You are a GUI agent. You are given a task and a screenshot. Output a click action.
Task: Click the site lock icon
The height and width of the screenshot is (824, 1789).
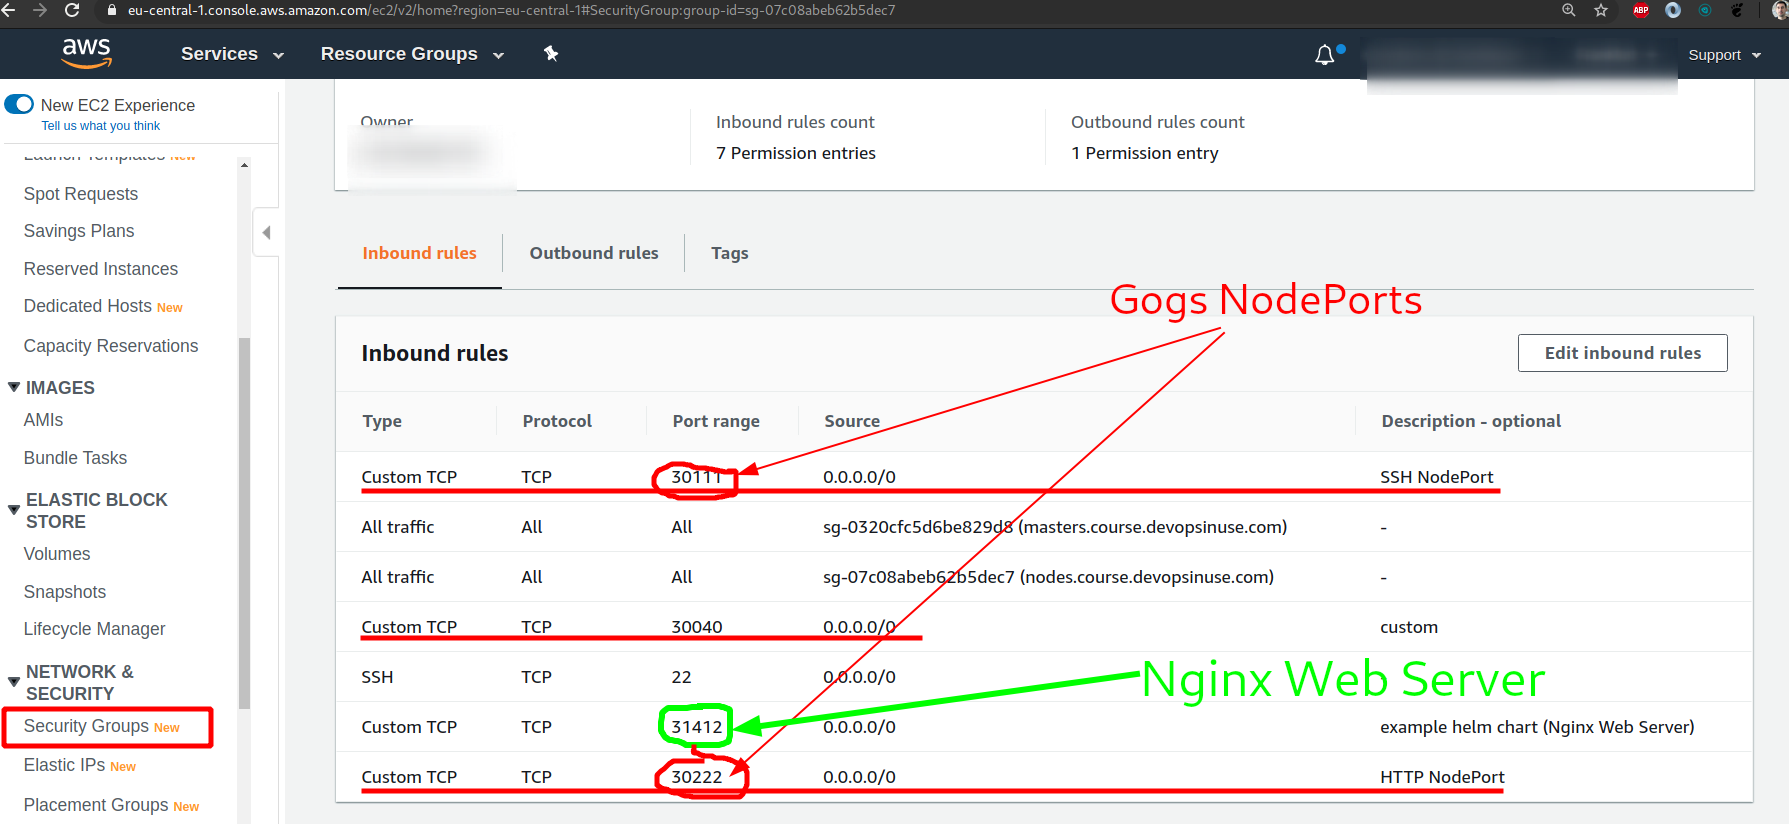click(x=112, y=10)
